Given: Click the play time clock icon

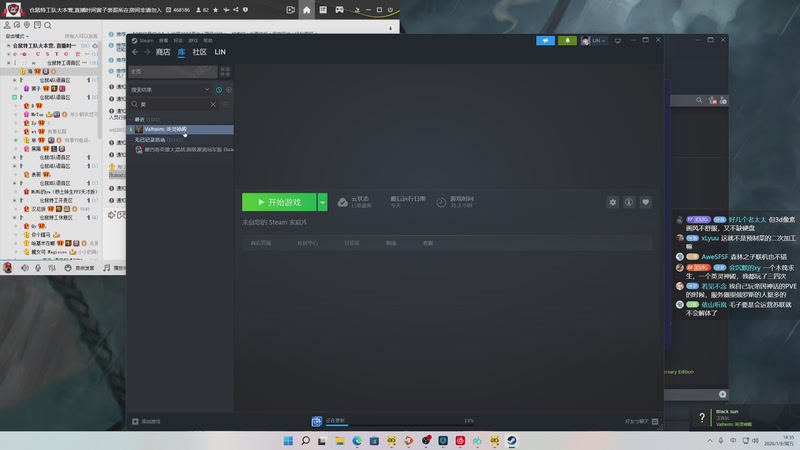Looking at the screenshot, I should tap(441, 203).
